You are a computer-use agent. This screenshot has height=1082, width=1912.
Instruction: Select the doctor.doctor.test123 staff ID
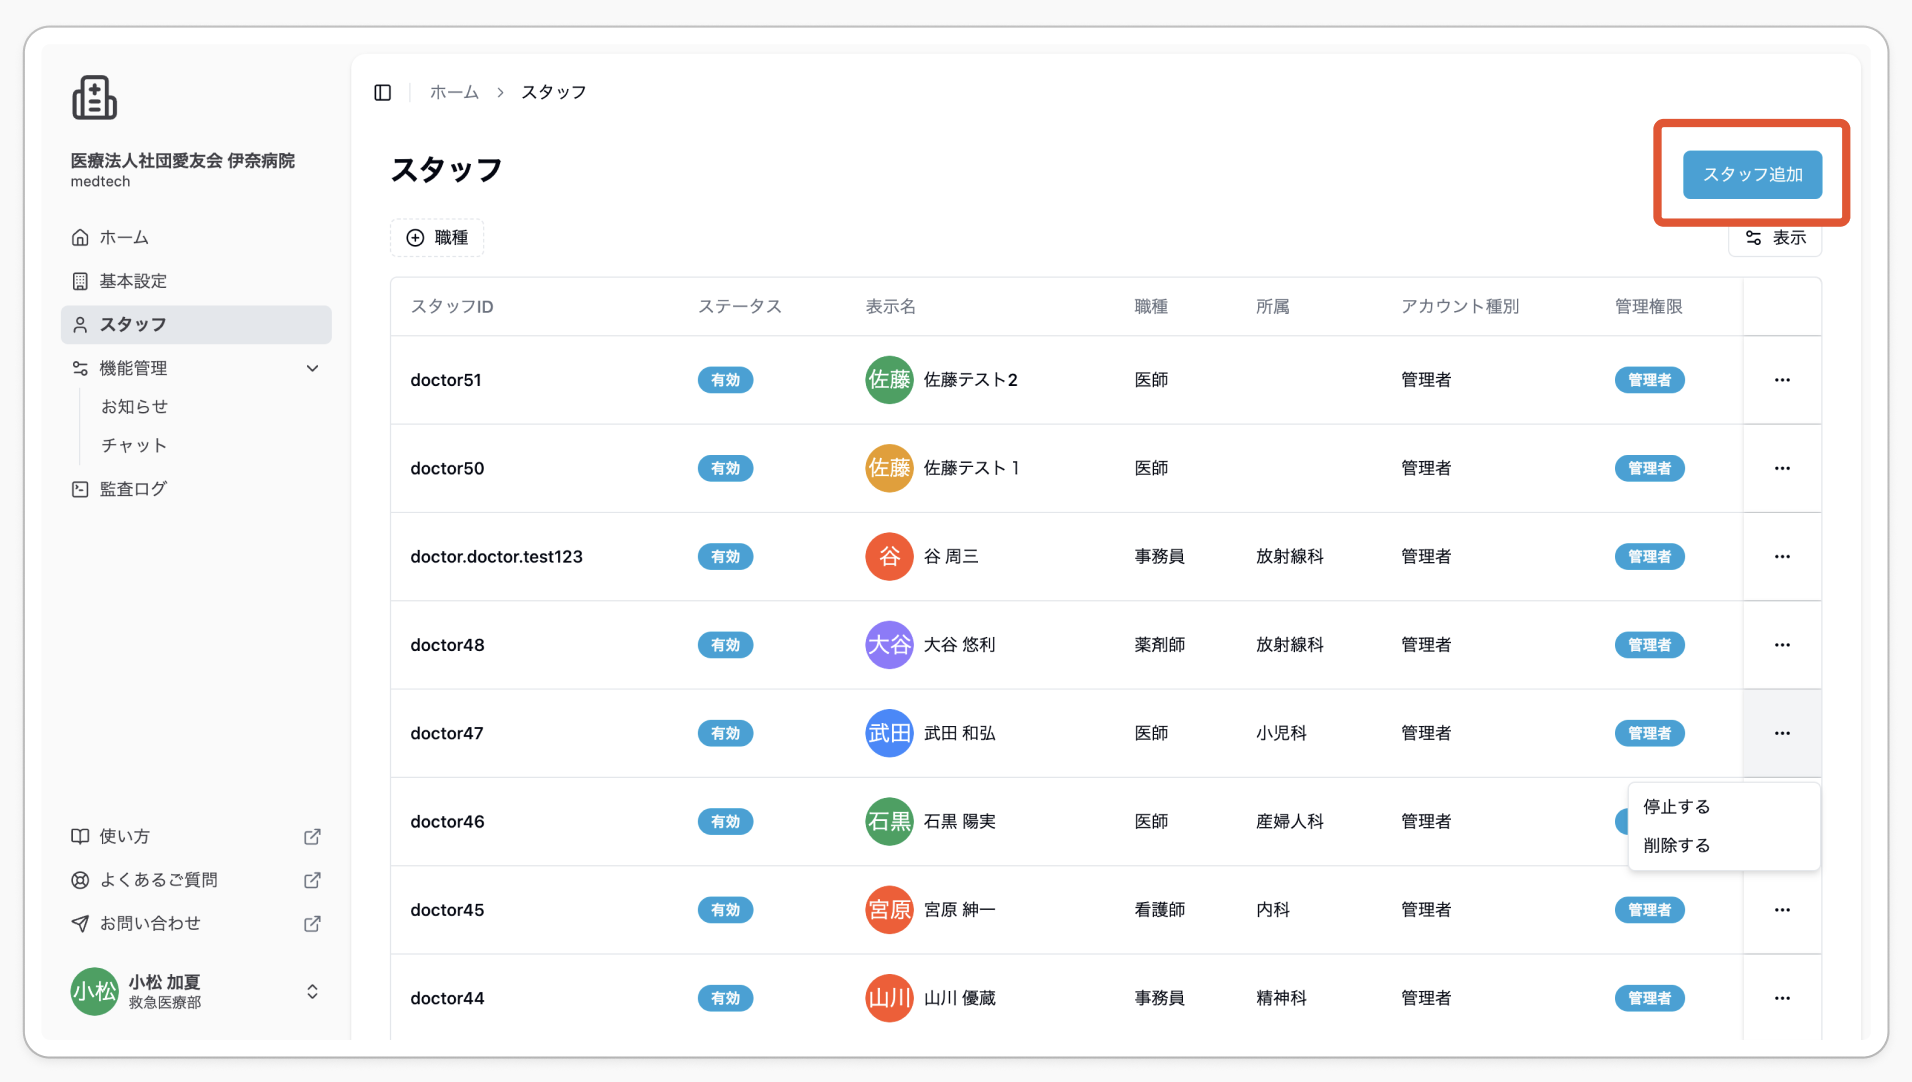coord(496,556)
